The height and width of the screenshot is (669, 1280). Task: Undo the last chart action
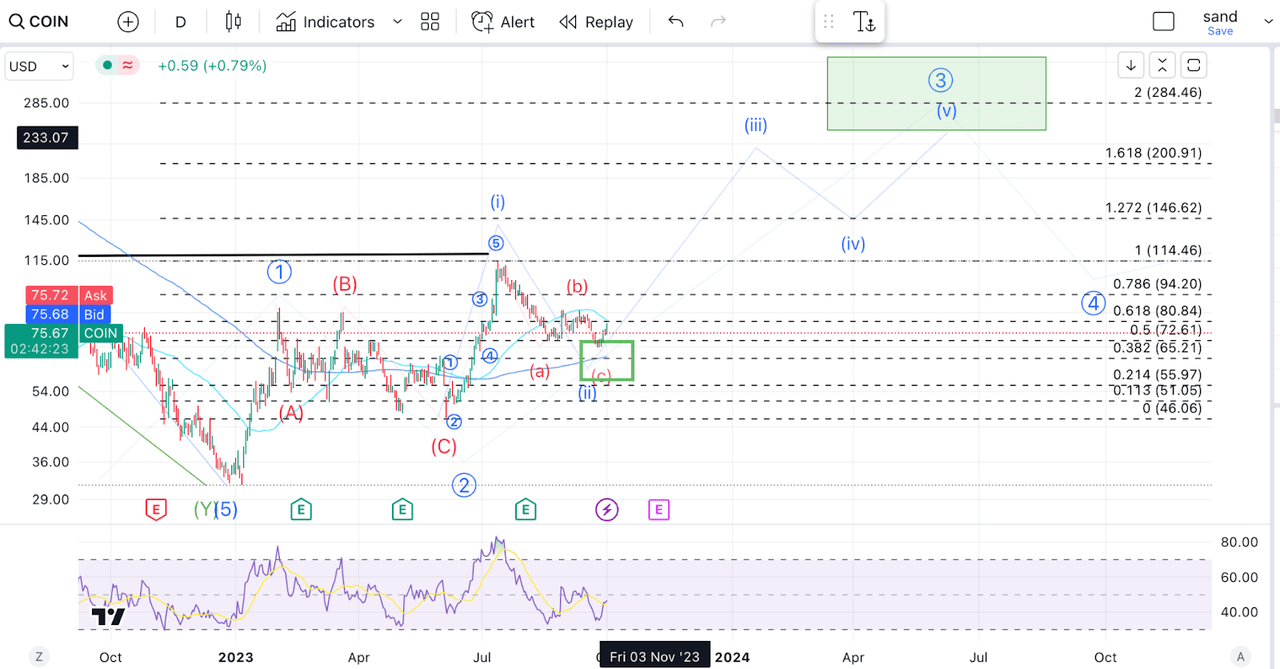tap(676, 22)
